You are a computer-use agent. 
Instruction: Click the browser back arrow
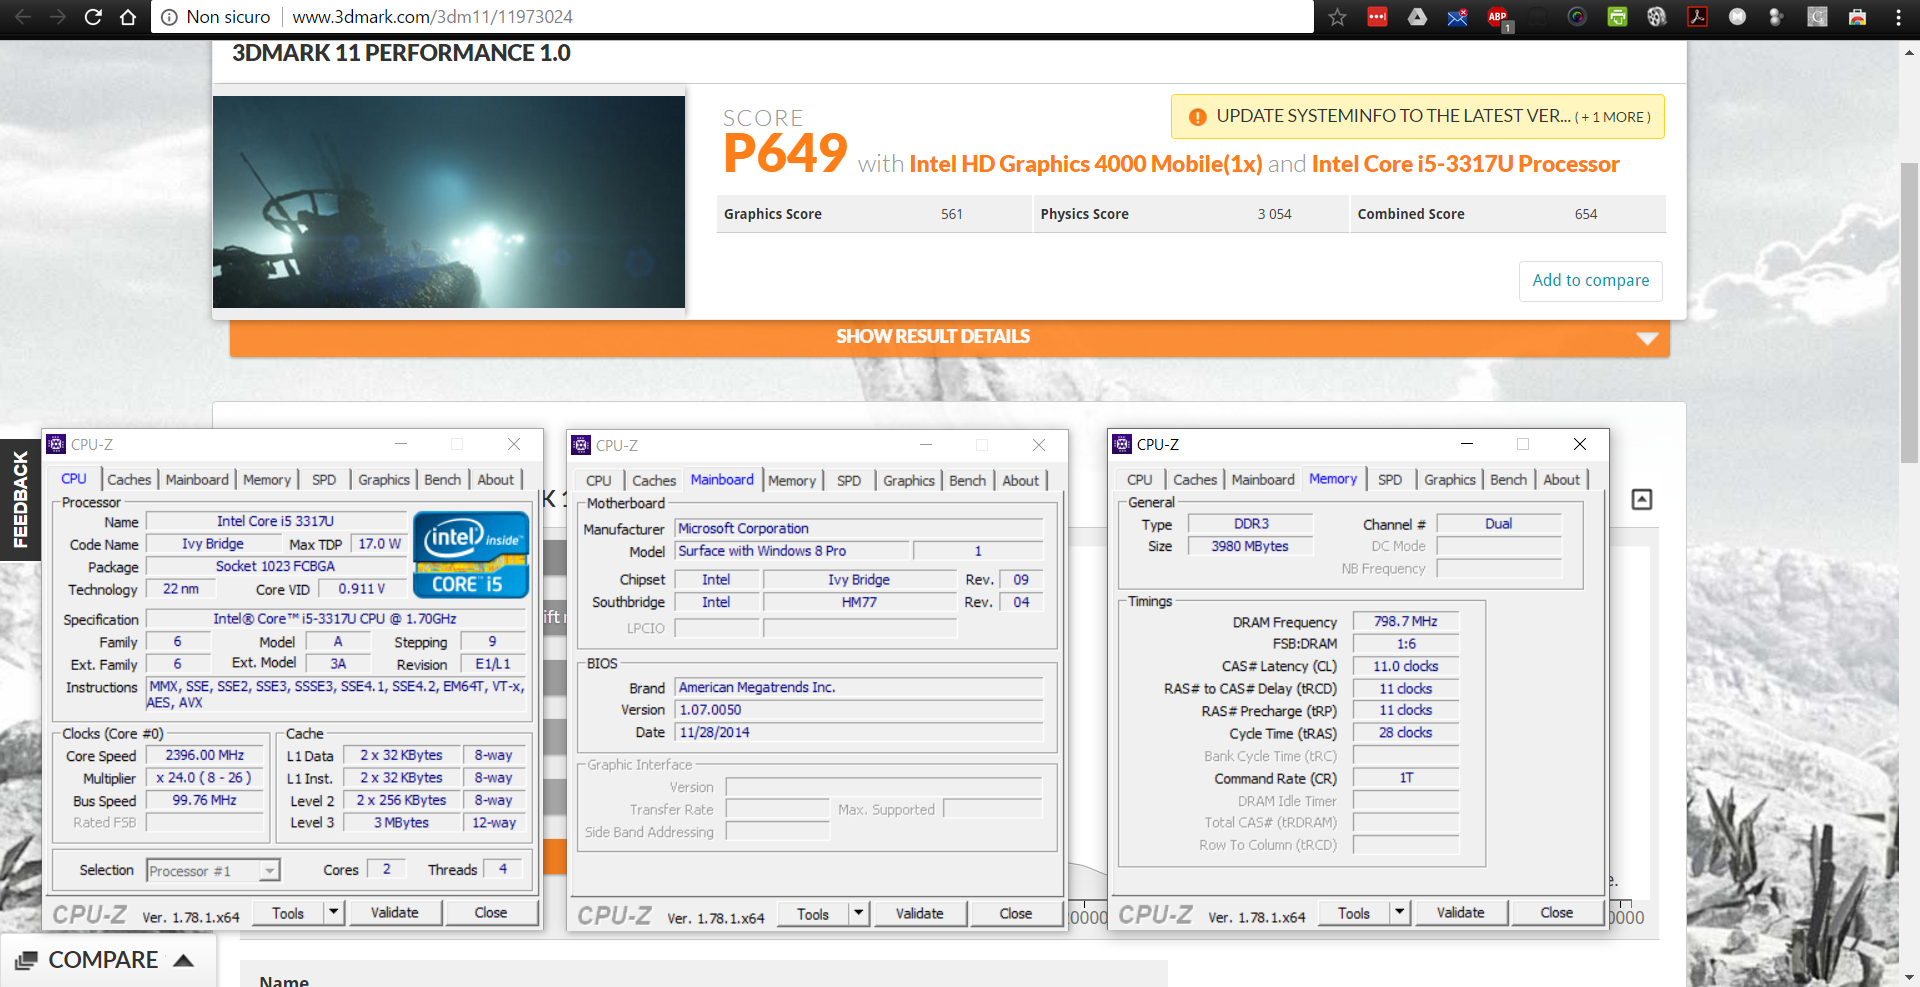tap(23, 17)
